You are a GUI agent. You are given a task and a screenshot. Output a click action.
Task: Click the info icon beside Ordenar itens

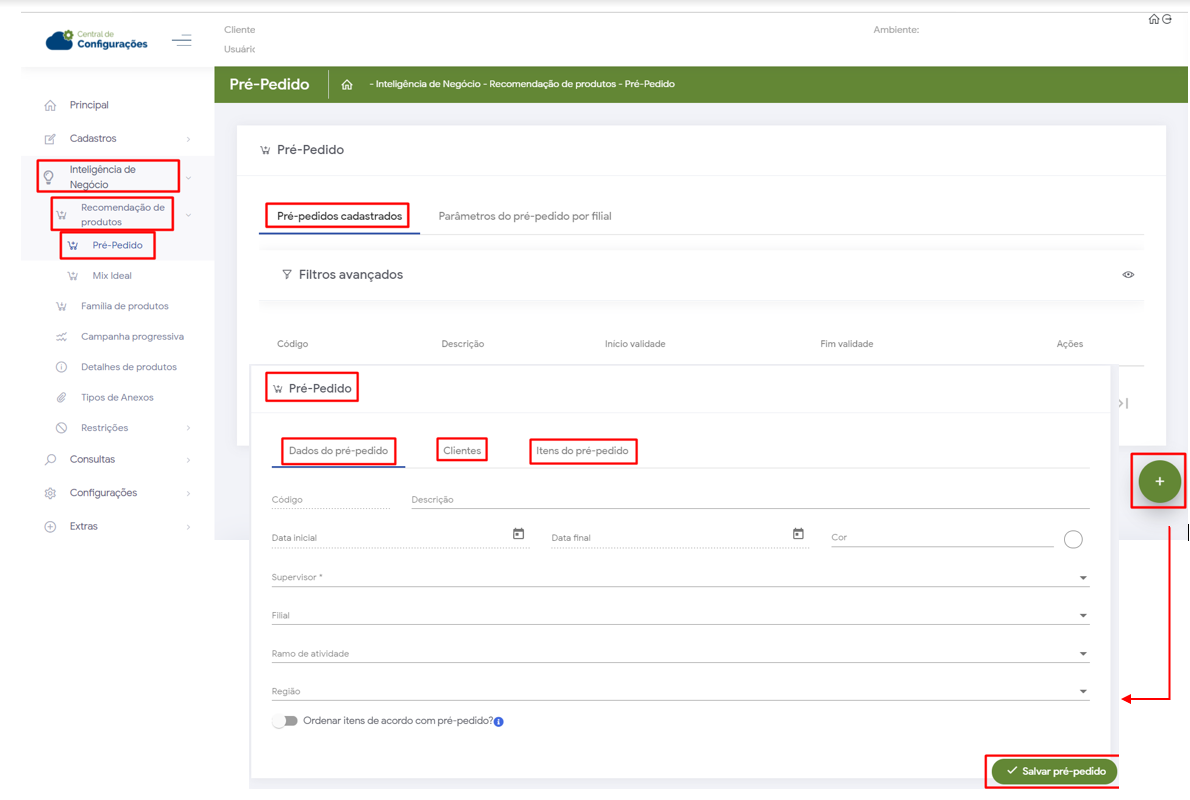(499, 722)
